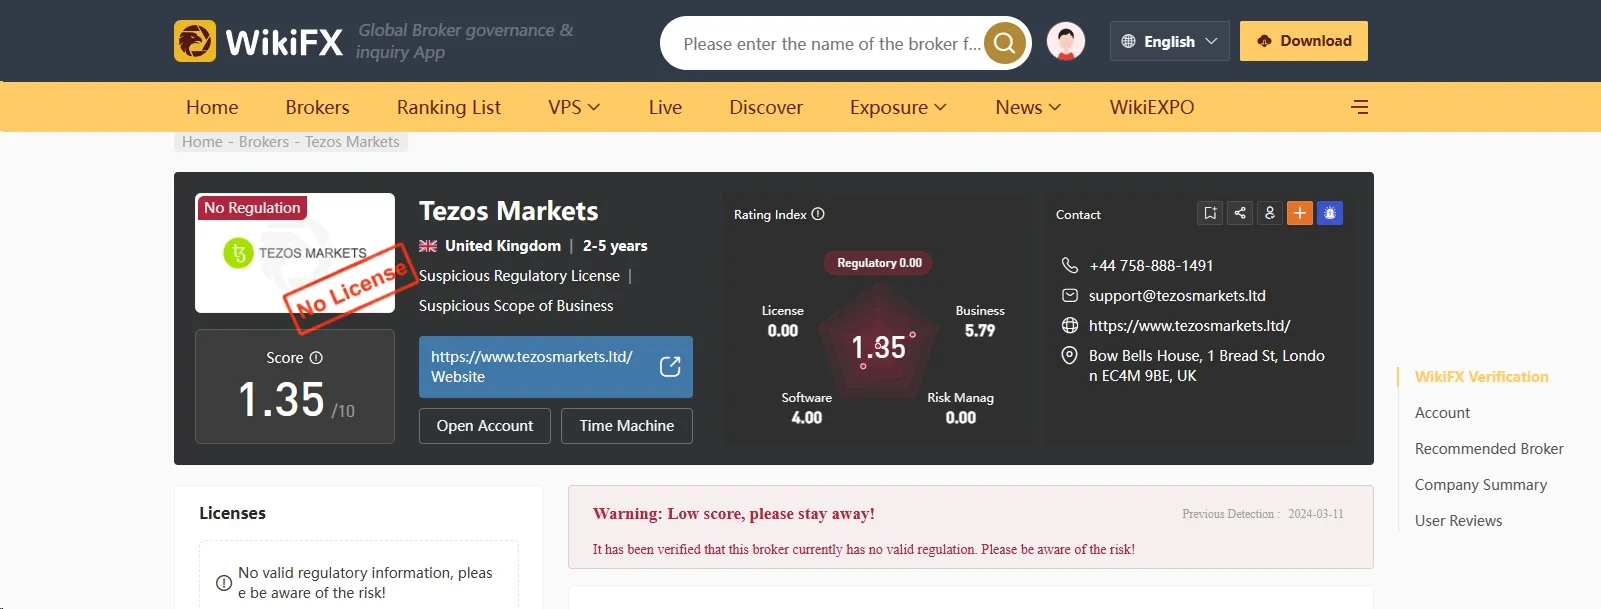1601x609 pixels.
Task: Open the hamburger menu in nav bar
Action: pyautogui.click(x=1359, y=107)
